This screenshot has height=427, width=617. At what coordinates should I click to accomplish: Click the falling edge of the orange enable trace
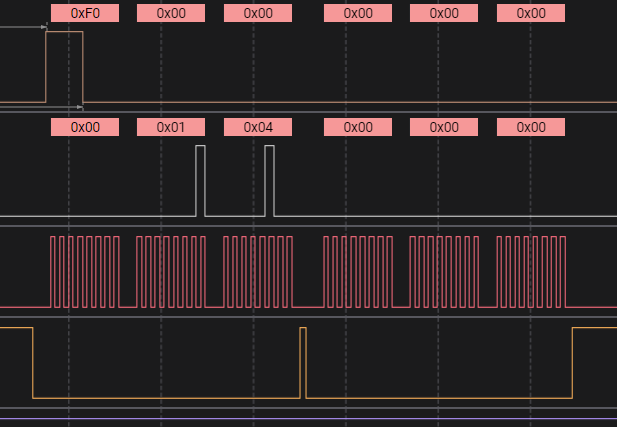click(x=33, y=363)
